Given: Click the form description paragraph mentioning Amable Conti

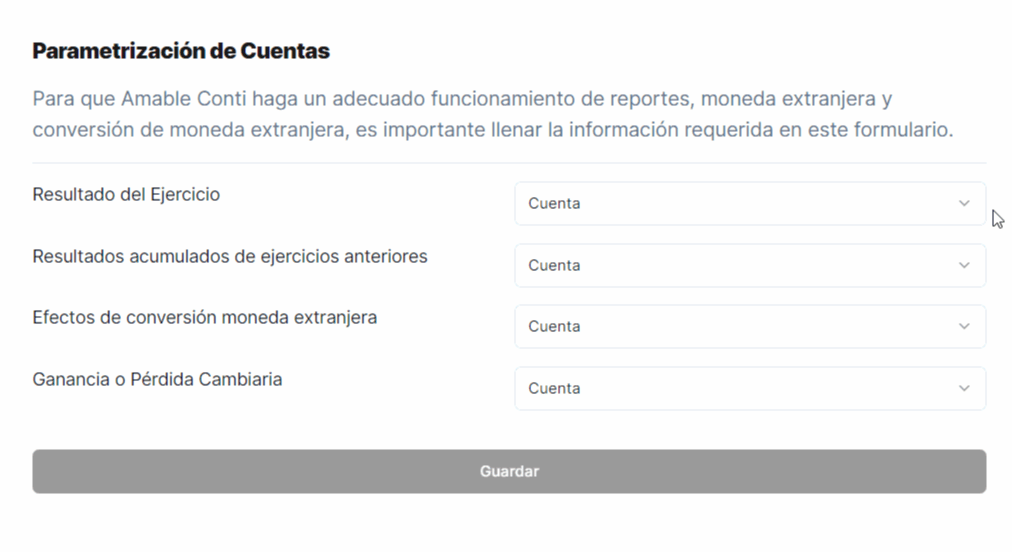Looking at the screenshot, I should pyautogui.click(x=490, y=114).
